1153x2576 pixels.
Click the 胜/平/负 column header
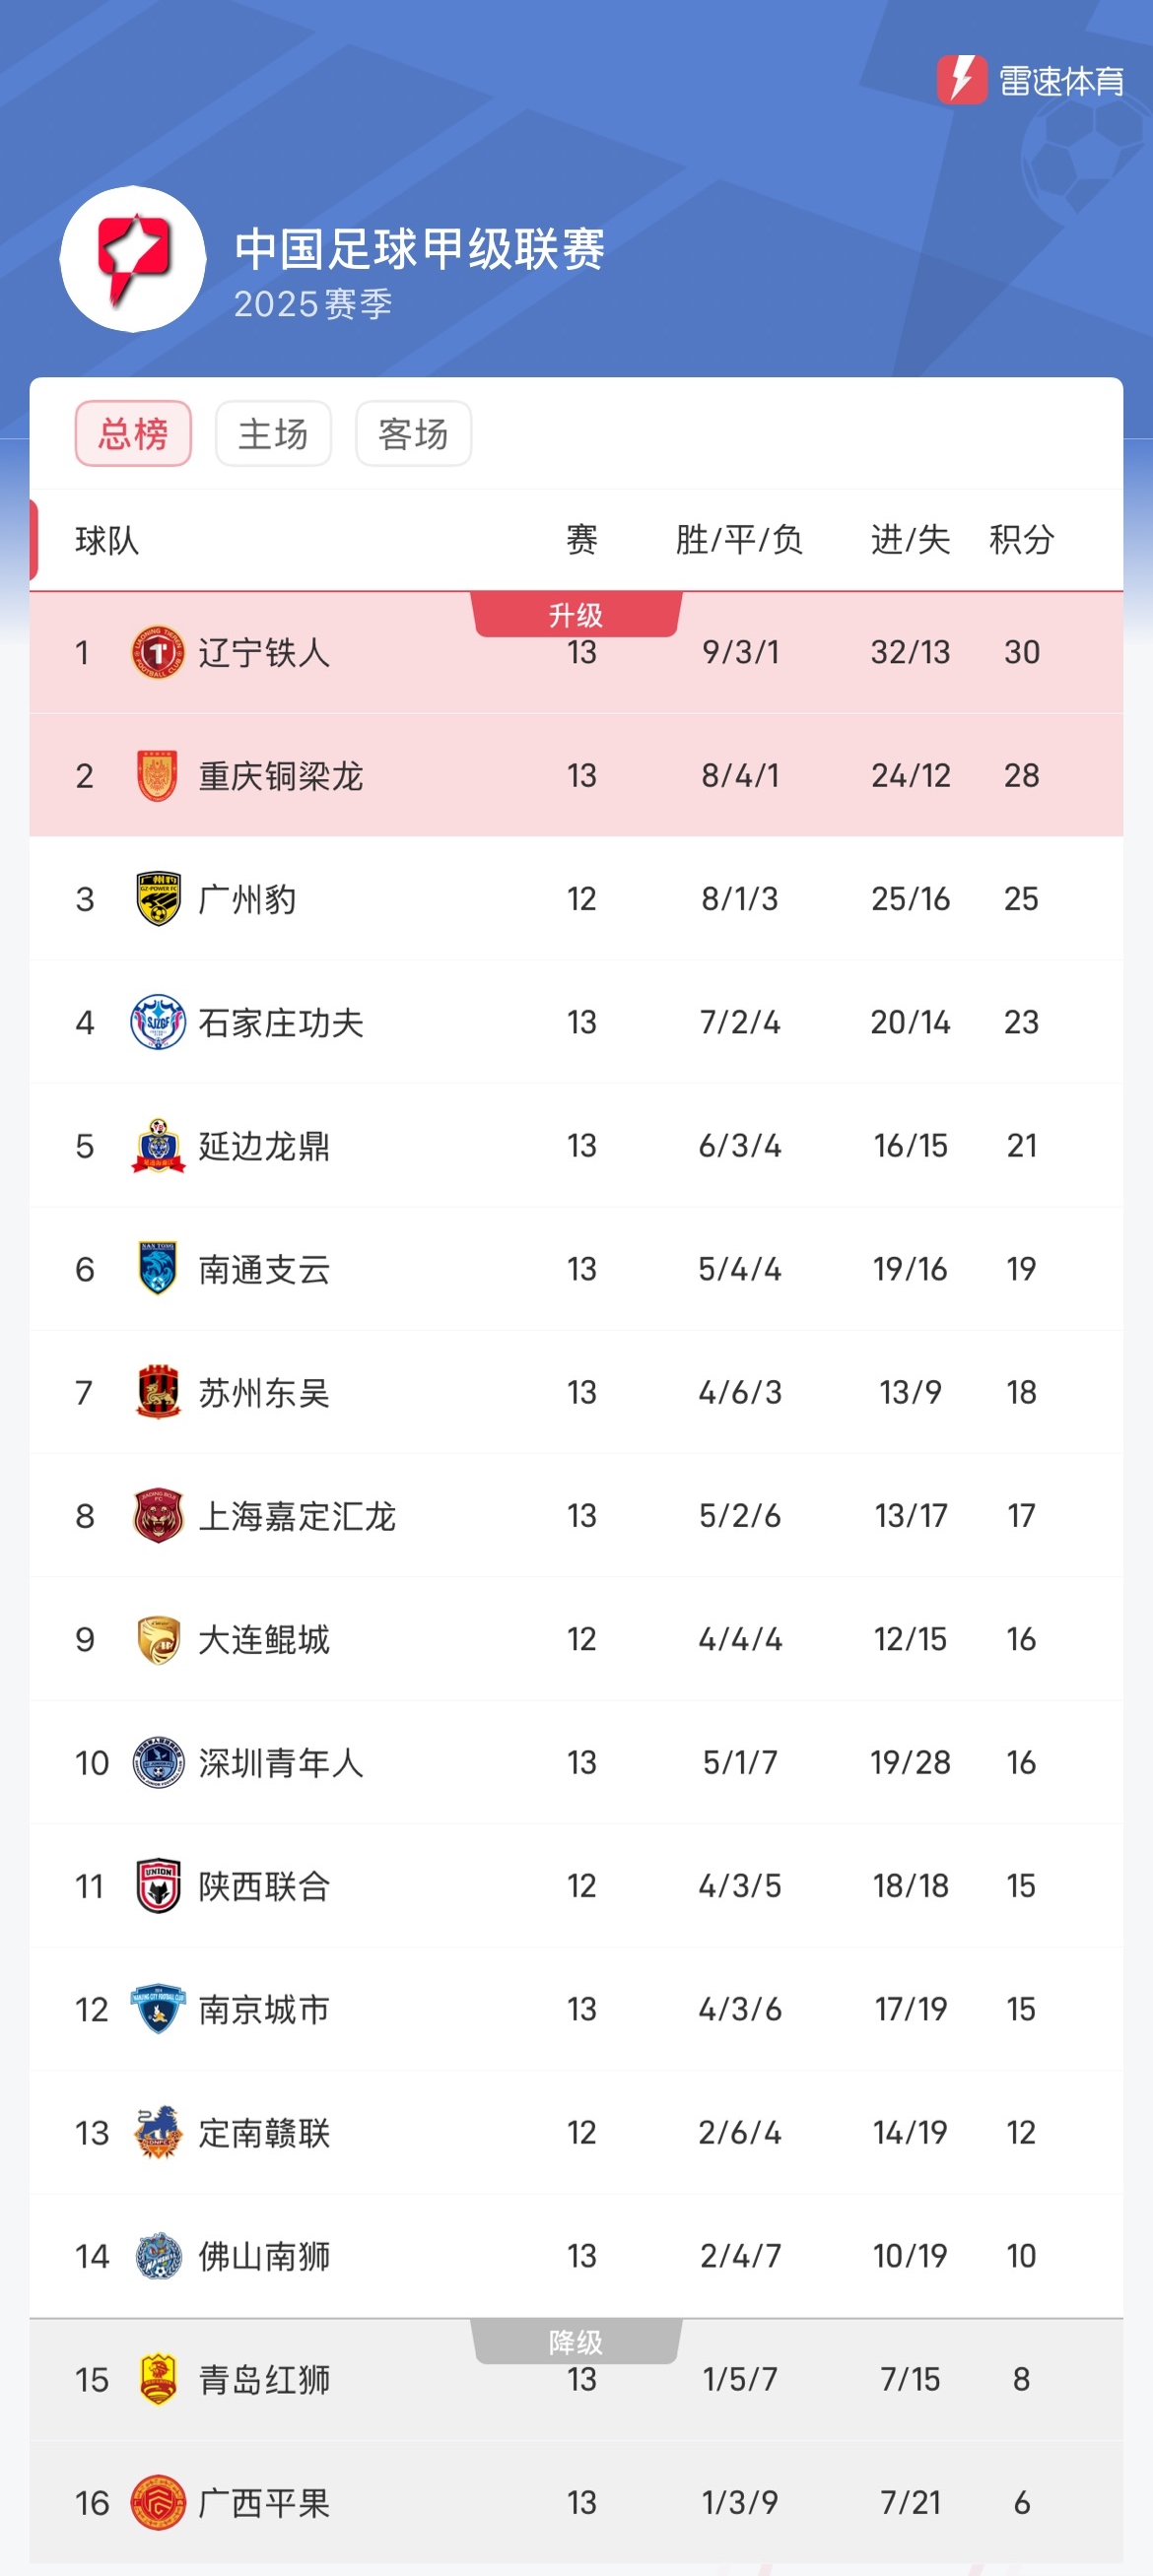pos(739,540)
